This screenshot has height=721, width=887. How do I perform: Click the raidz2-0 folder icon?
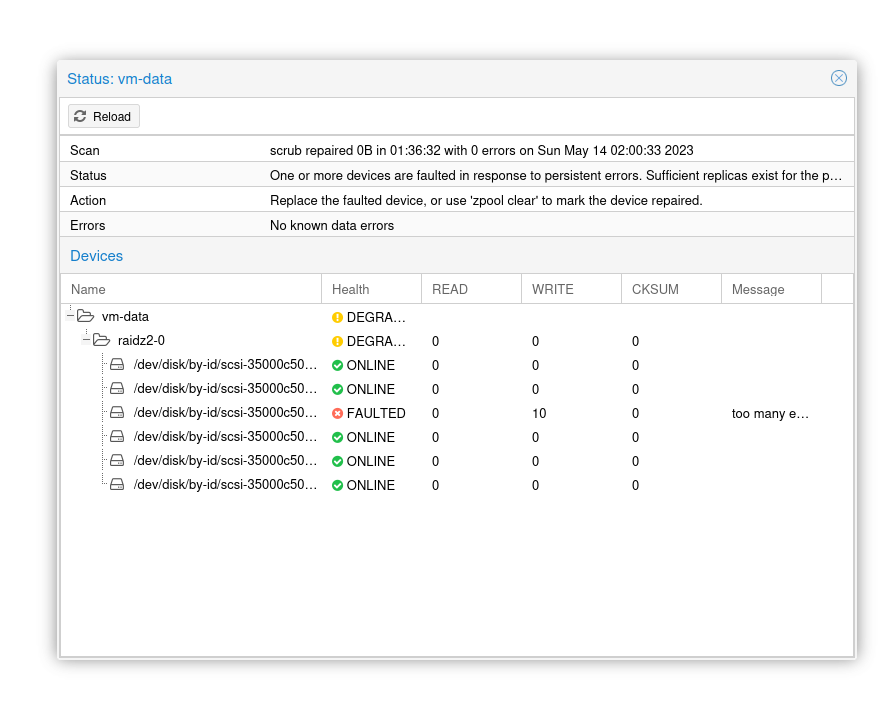[102, 340]
